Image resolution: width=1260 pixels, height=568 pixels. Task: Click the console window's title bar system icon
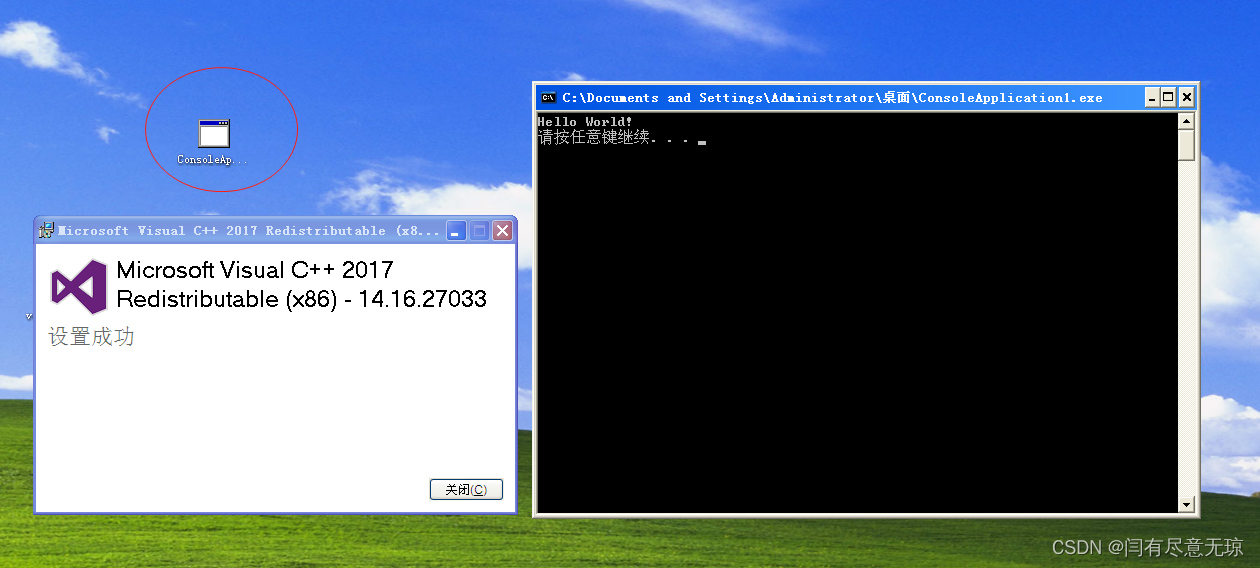coord(548,98)
